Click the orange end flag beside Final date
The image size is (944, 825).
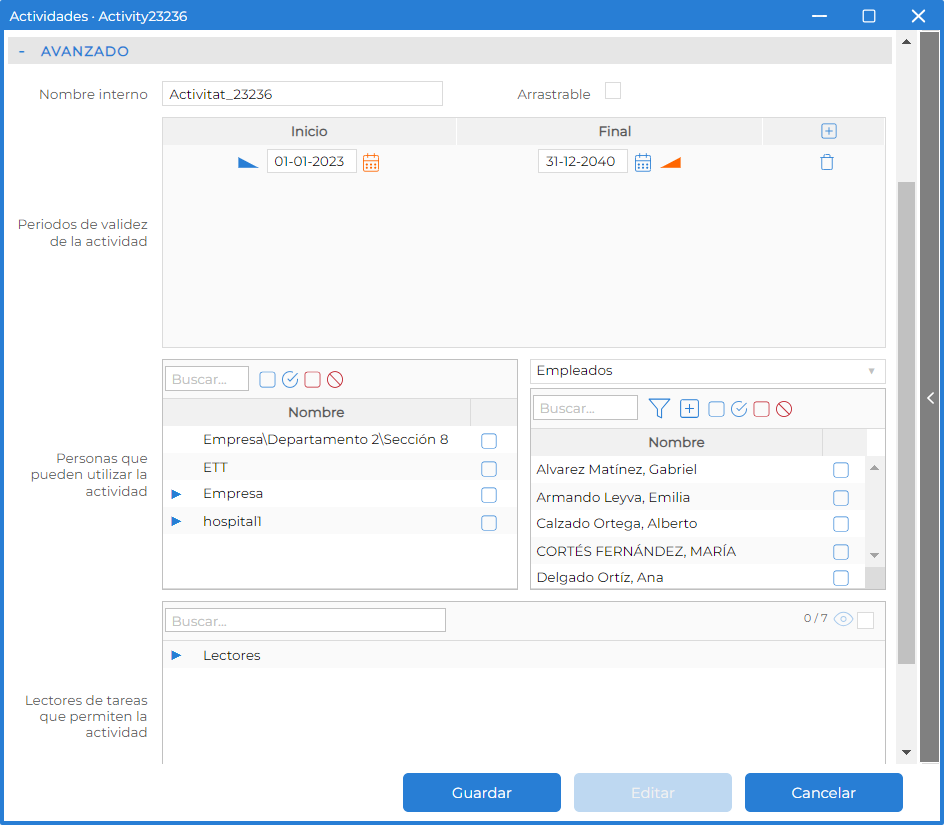click(671, 163)
